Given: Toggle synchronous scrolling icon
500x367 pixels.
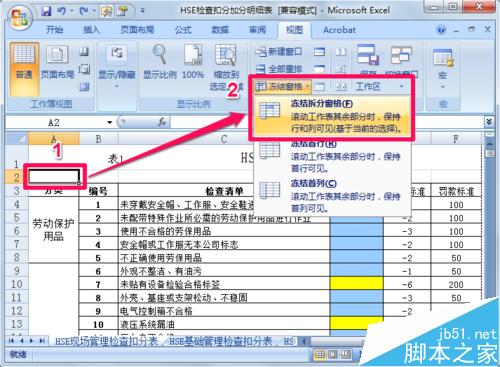Looking at the screenshot, I should 341,69.
